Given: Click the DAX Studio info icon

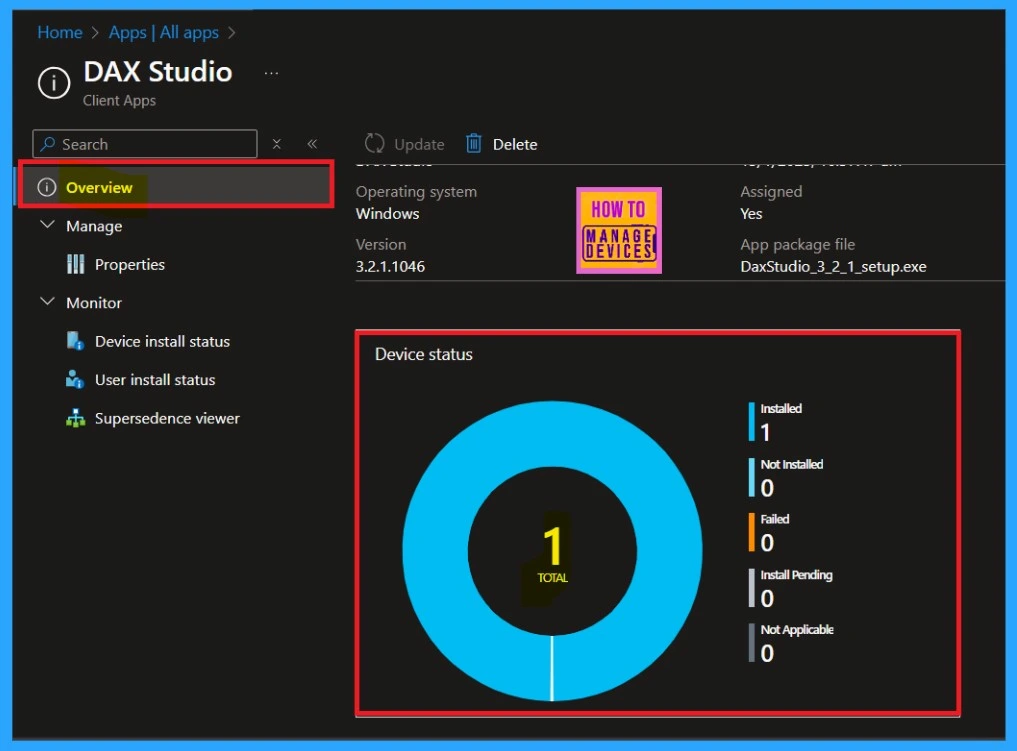Looking at the screenshot, I should 54,83.
